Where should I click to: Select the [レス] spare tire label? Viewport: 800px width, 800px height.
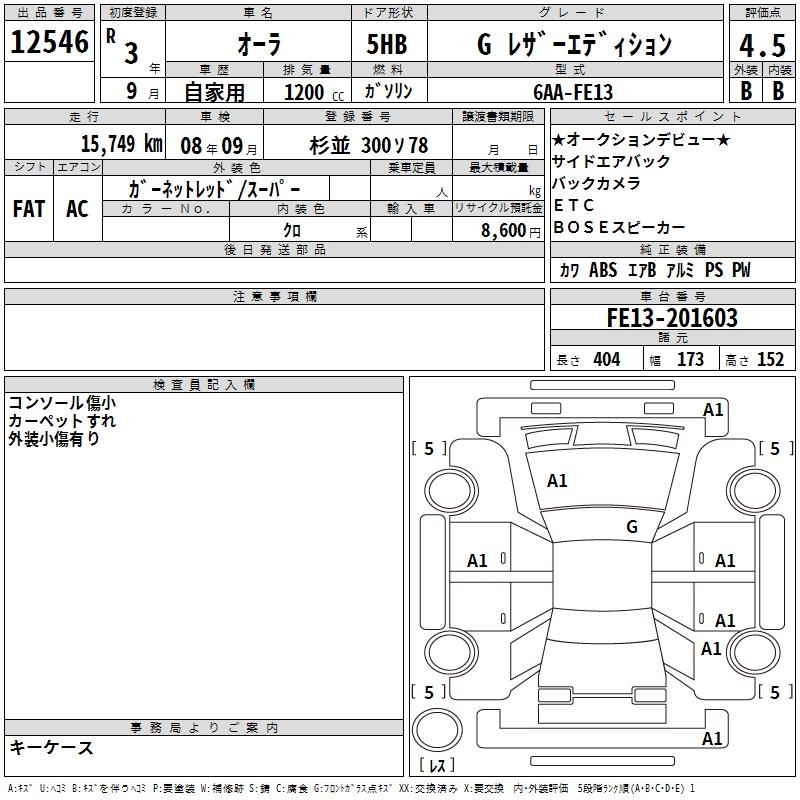[x=437, y=764]
